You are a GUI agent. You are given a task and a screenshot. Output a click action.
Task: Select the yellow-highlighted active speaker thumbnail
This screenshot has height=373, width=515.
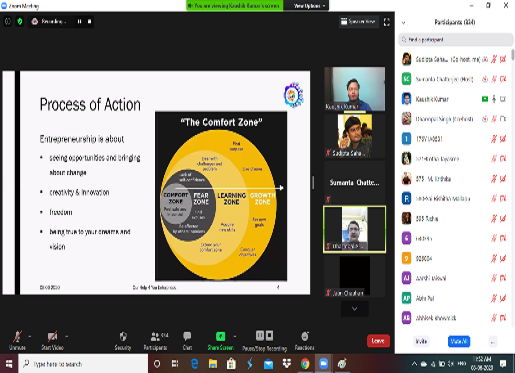pos(354,229)
